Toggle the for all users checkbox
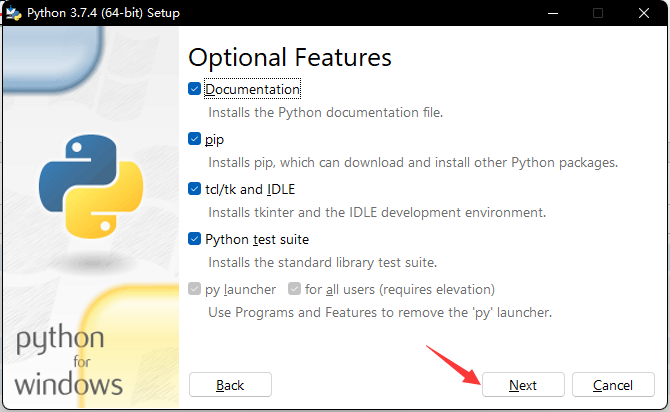The image size is (670, 412). 295,289
